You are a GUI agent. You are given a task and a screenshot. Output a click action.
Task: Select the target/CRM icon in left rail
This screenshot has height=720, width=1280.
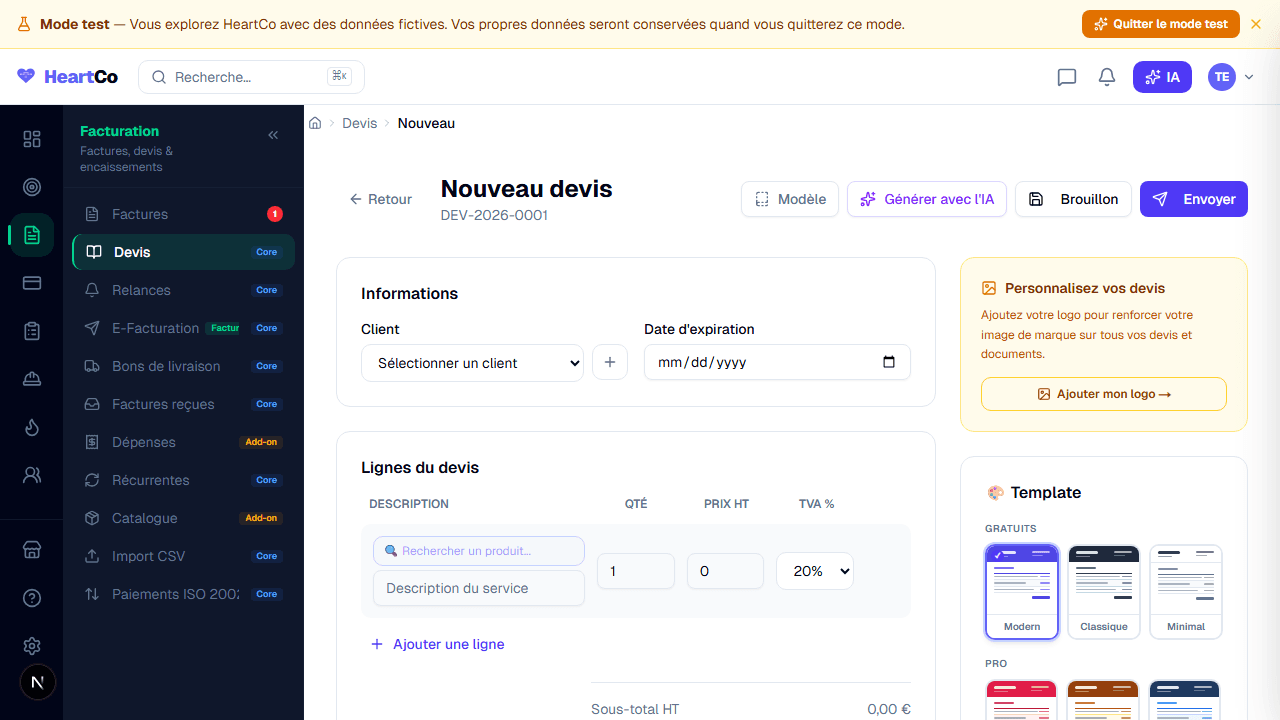(x=31, y=187)
